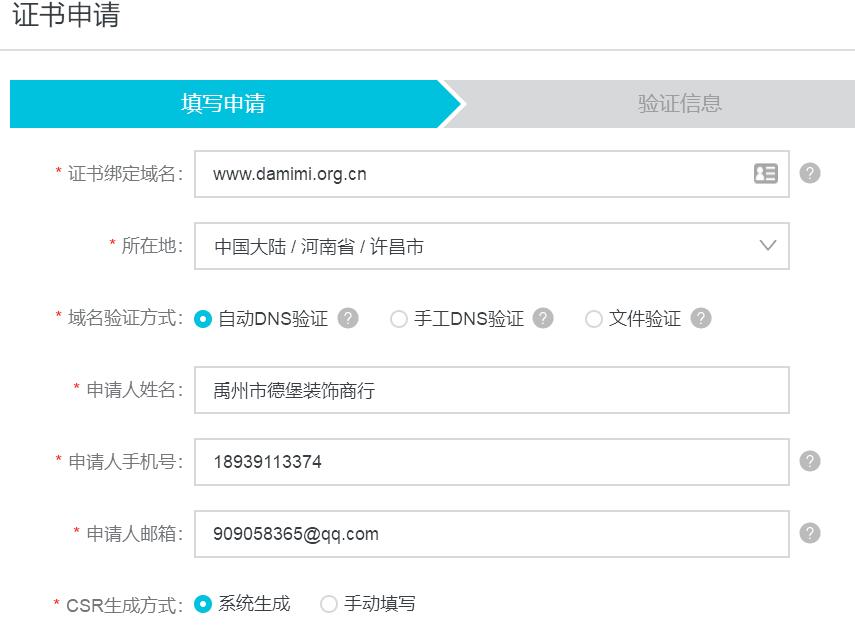The height and width of the screenshot is (632, 855).
Task: Click help icon beside applicant phone field
Action: [810, 461]
